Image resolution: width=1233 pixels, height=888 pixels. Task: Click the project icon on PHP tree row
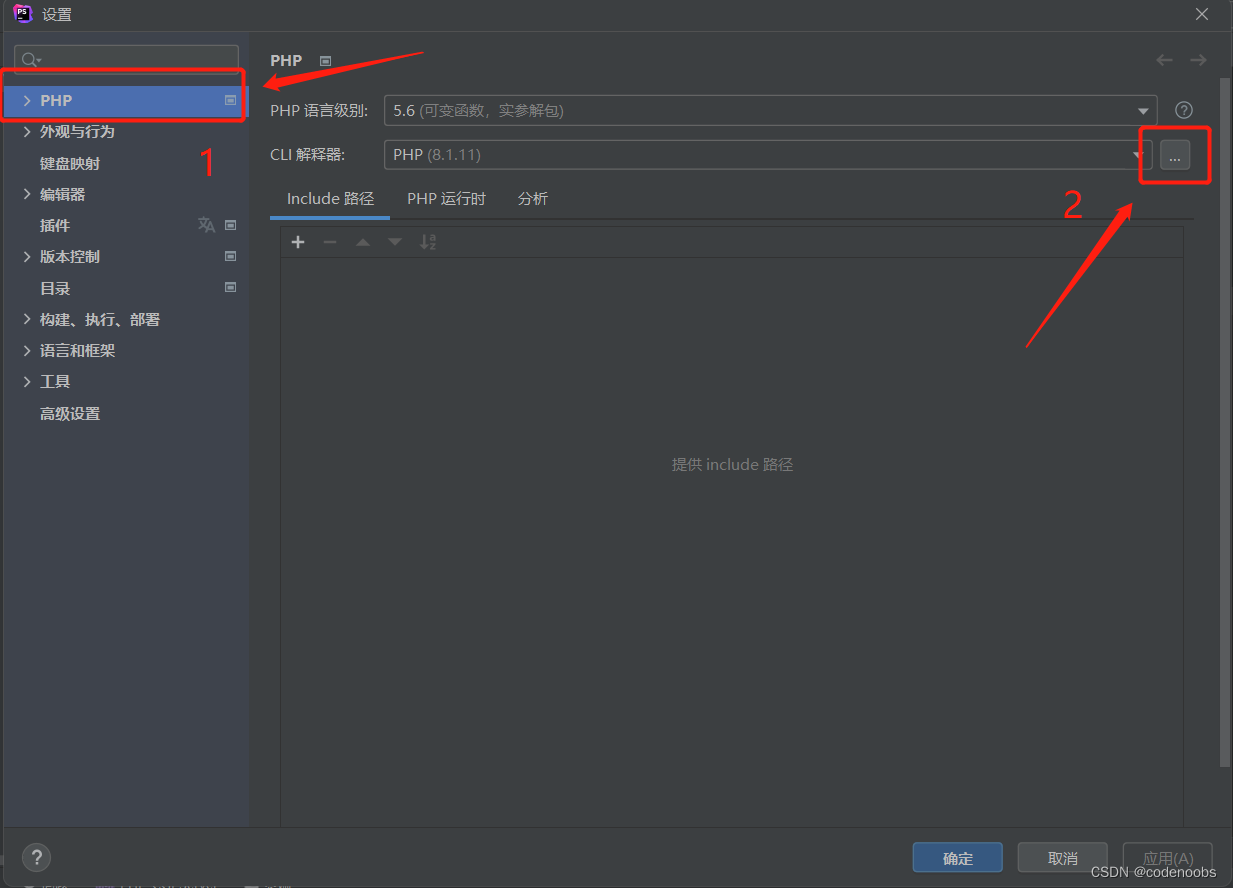click(x=230, y=100)
